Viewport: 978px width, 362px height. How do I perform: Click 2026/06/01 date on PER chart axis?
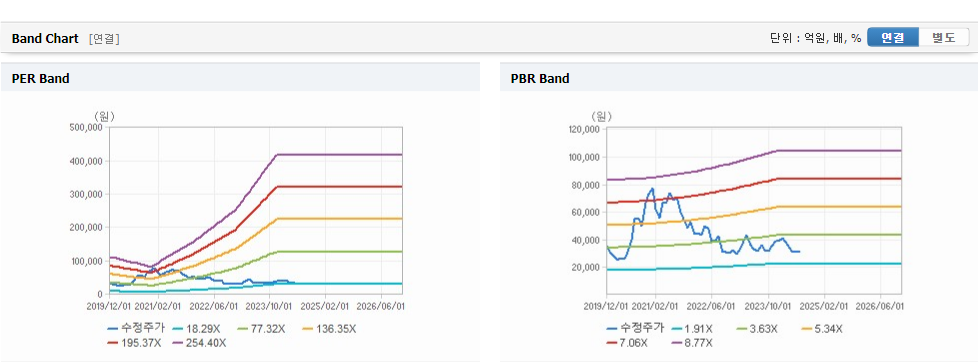[381, 306]
